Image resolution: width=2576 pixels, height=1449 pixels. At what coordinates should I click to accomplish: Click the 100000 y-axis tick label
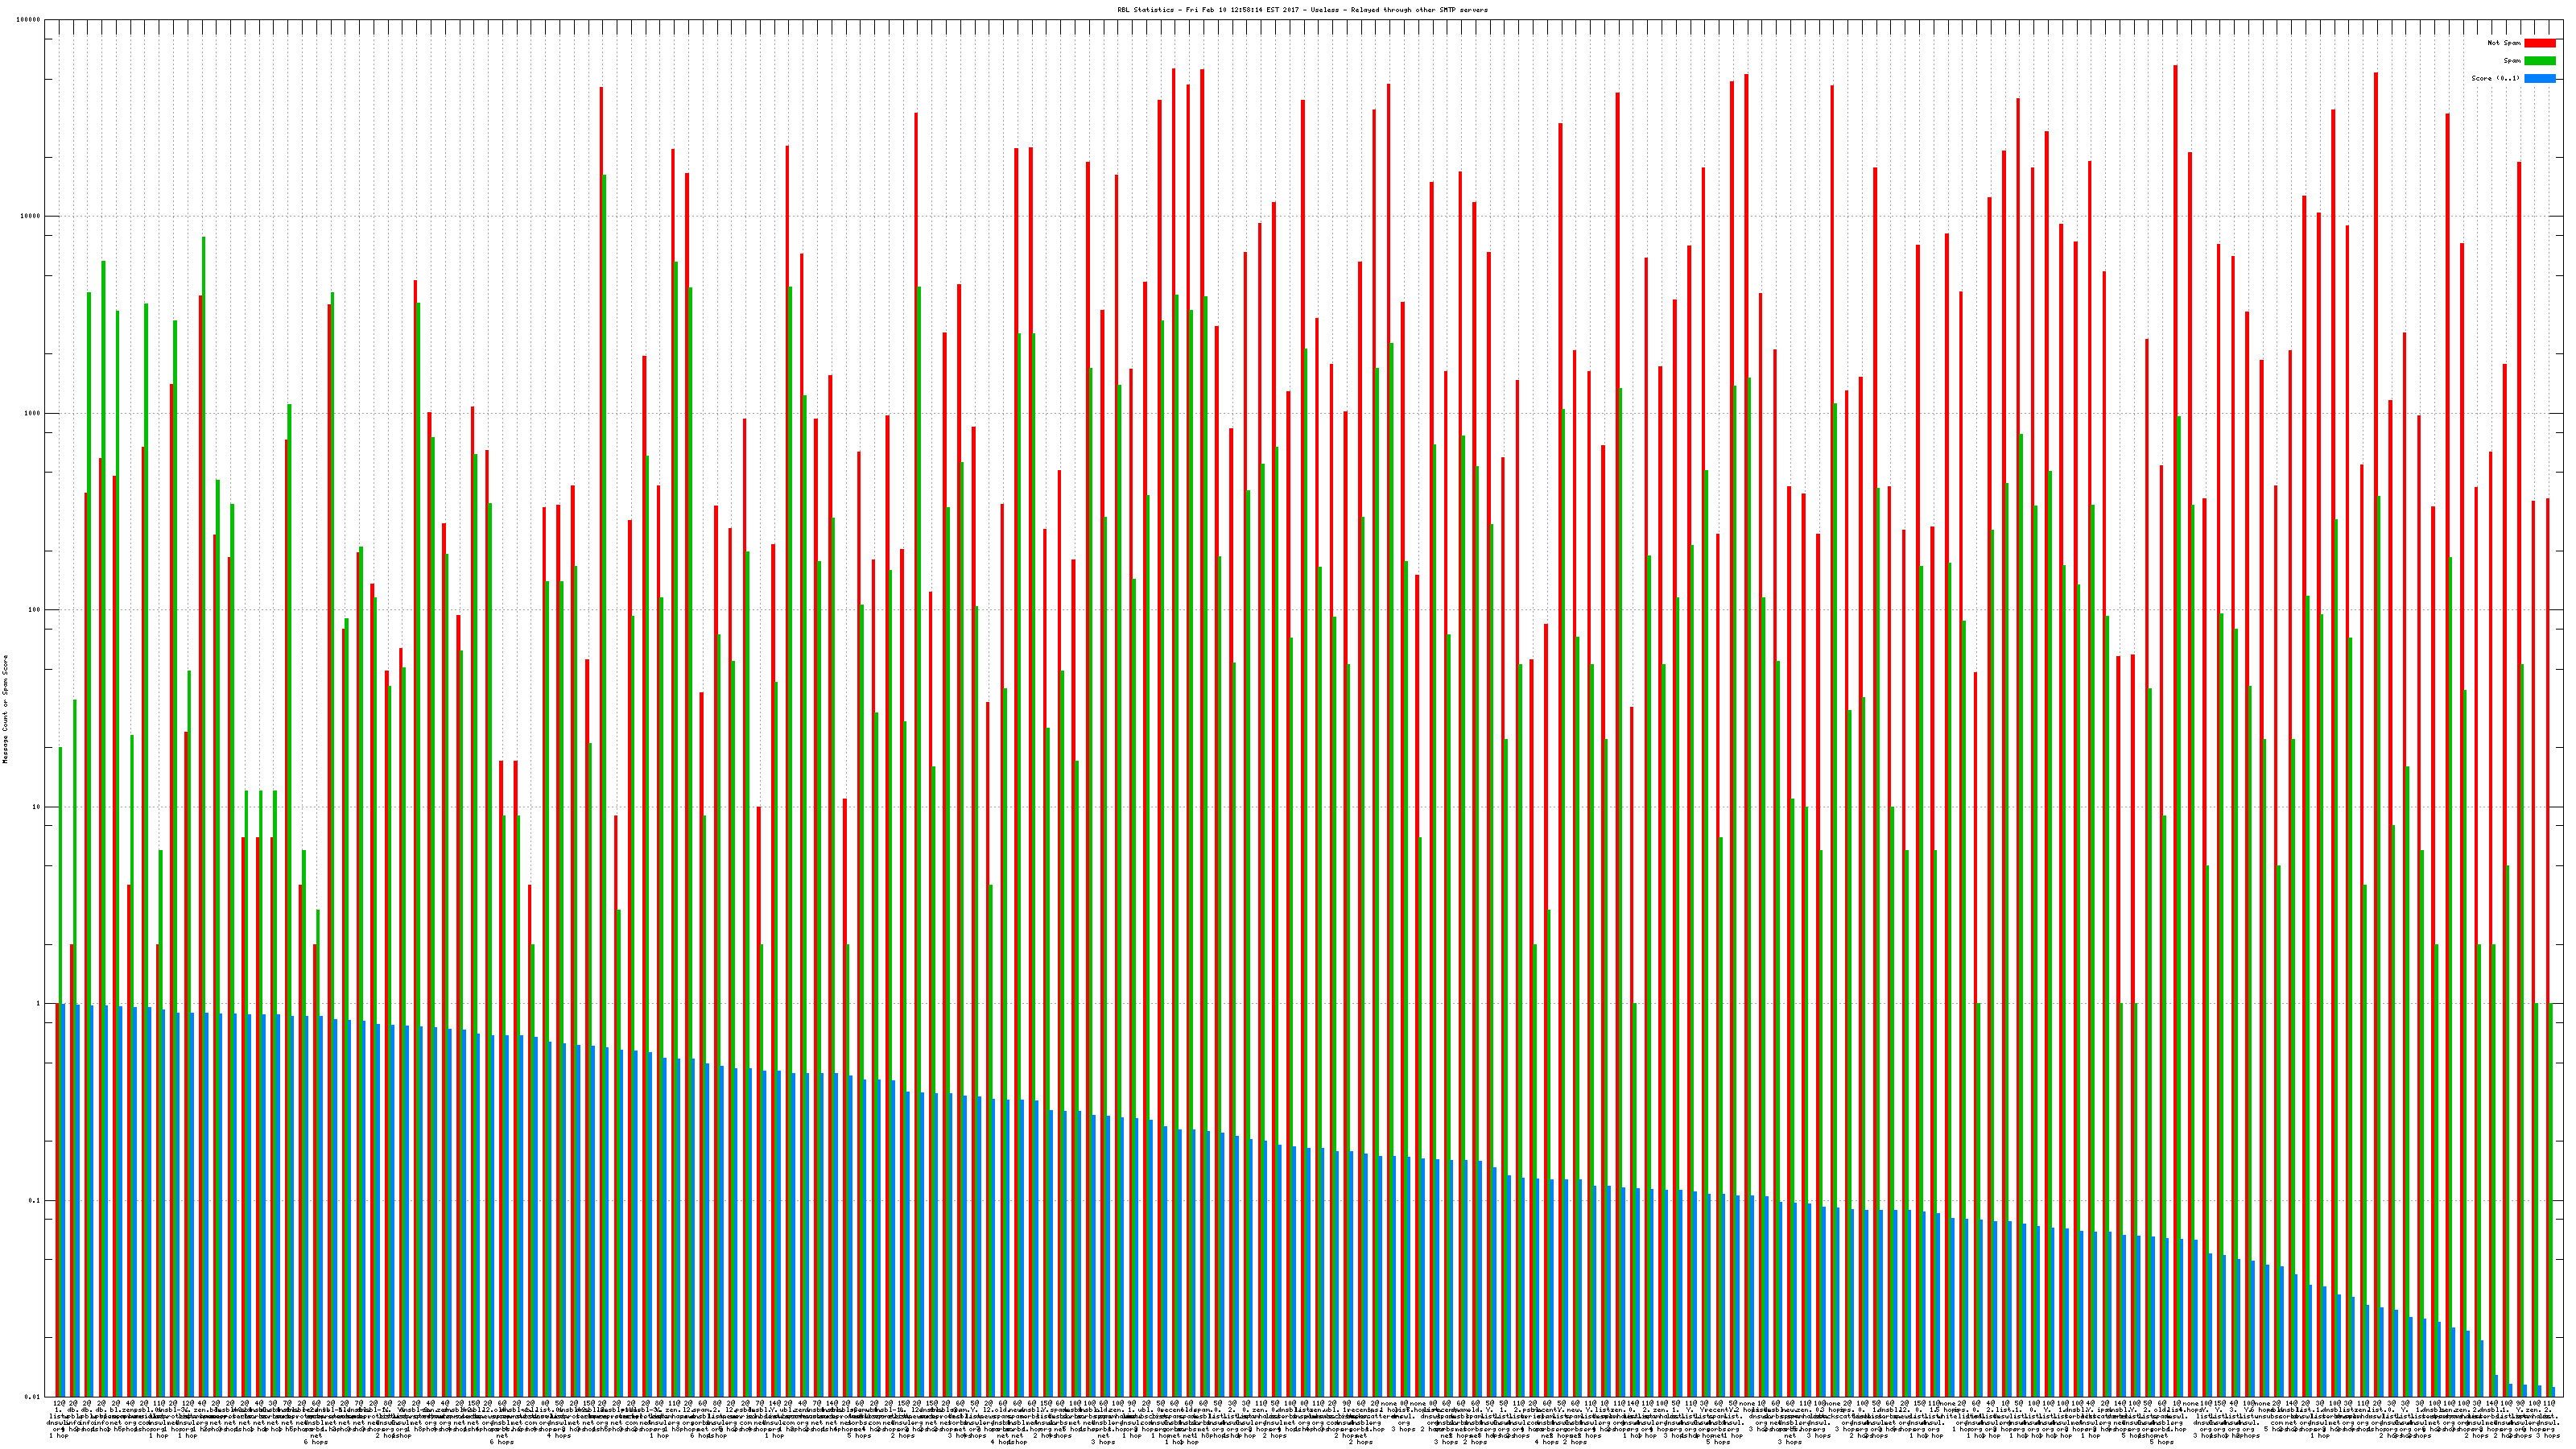[29, 20]
